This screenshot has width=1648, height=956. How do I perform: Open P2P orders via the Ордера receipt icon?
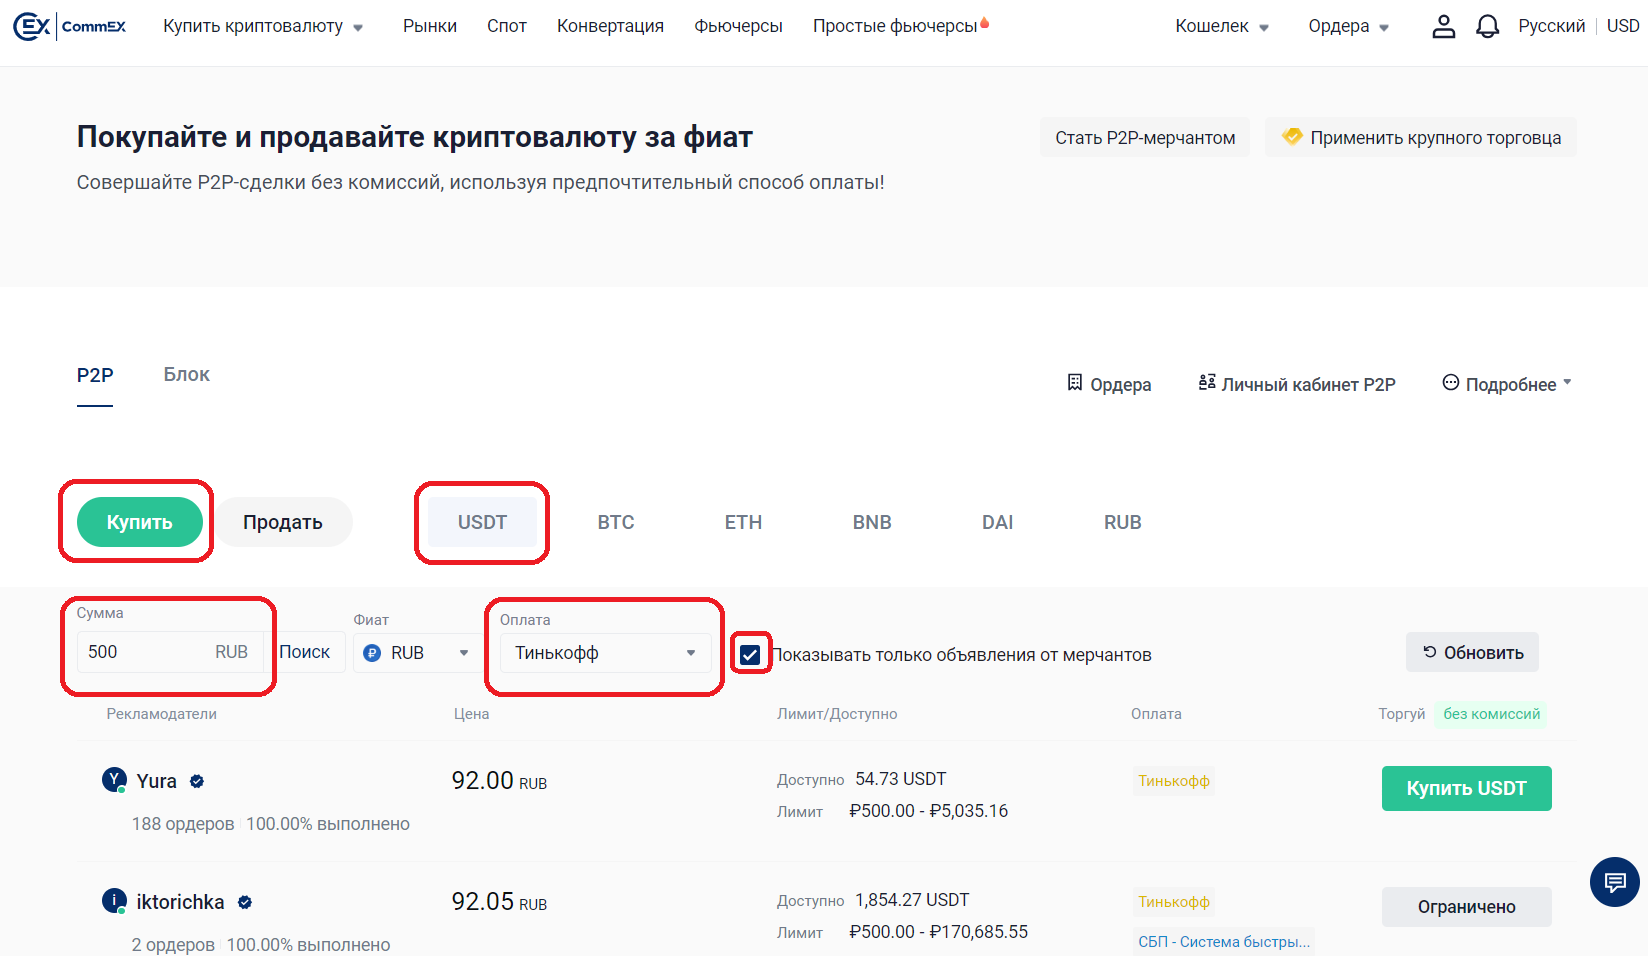[1075, 383]
